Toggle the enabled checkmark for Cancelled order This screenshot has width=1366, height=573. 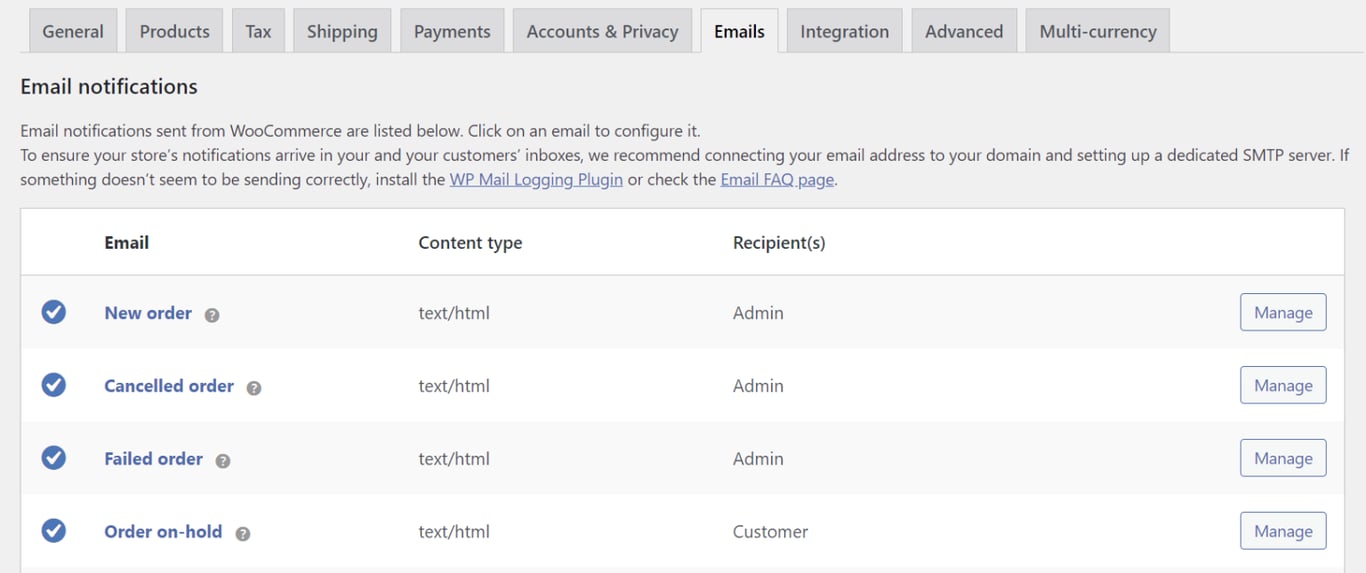[x=54, y=385]
